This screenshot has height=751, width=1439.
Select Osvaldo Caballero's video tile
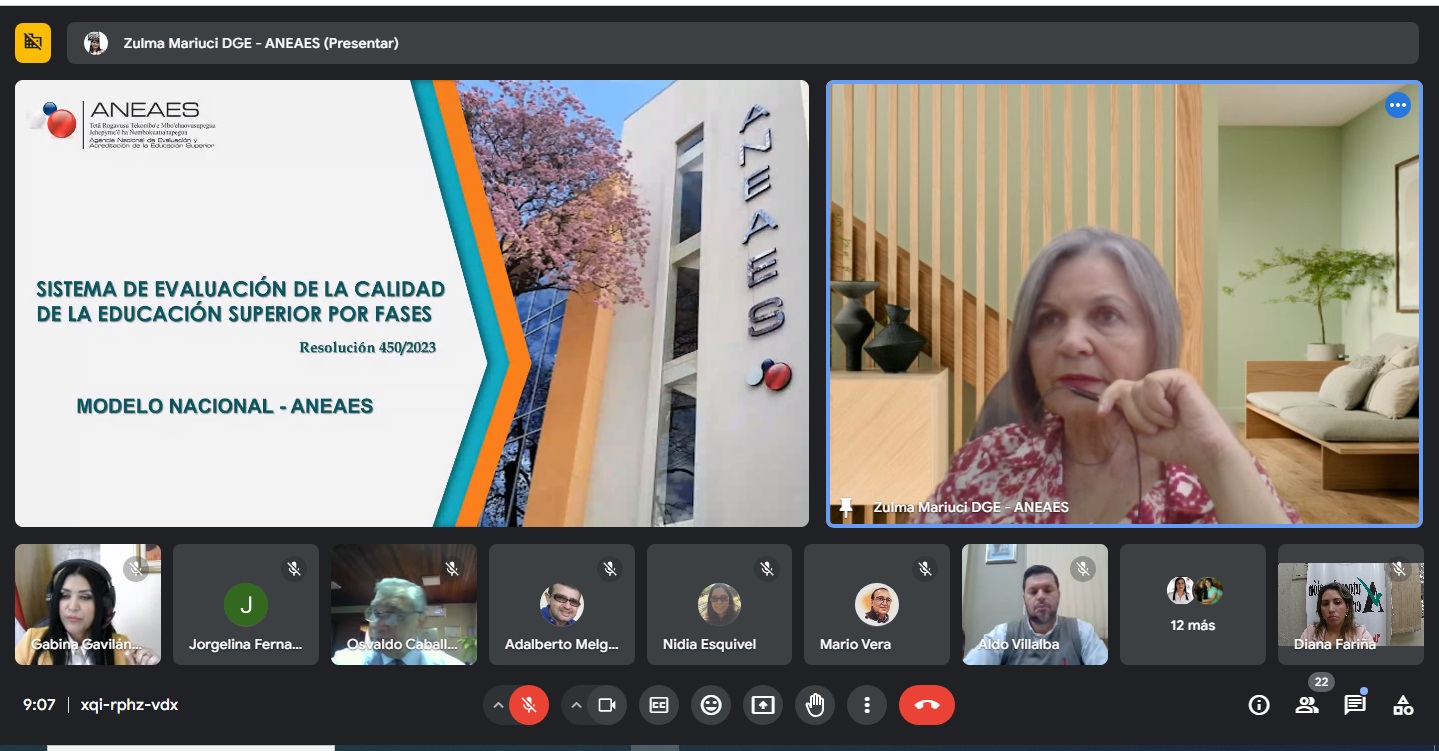tap(404, 604)
